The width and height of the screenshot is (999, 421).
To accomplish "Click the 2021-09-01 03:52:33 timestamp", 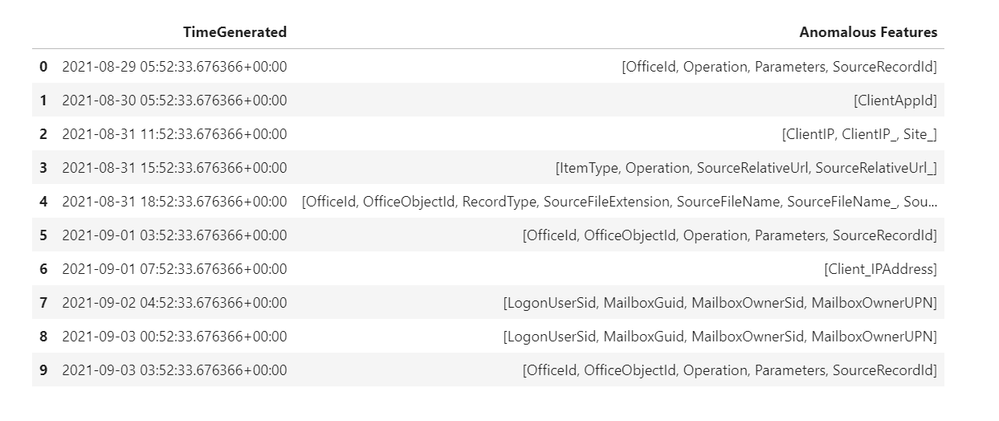I will pos(174,236).
